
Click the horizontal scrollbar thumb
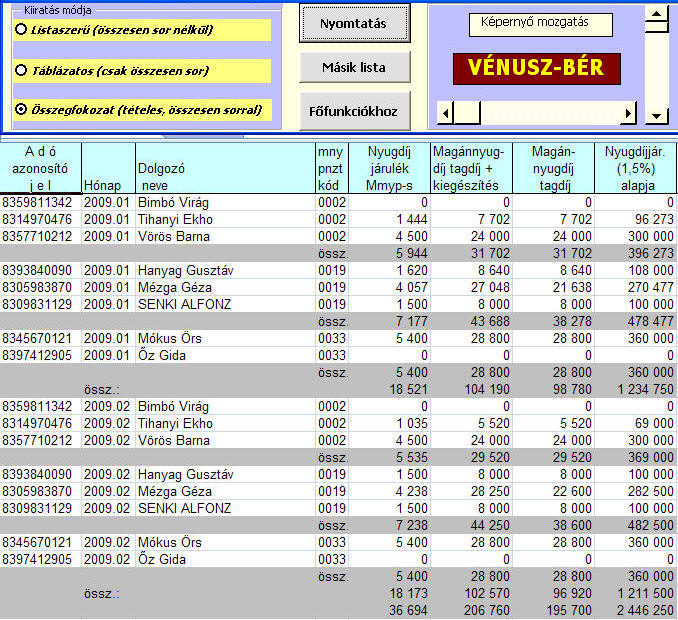467,114
